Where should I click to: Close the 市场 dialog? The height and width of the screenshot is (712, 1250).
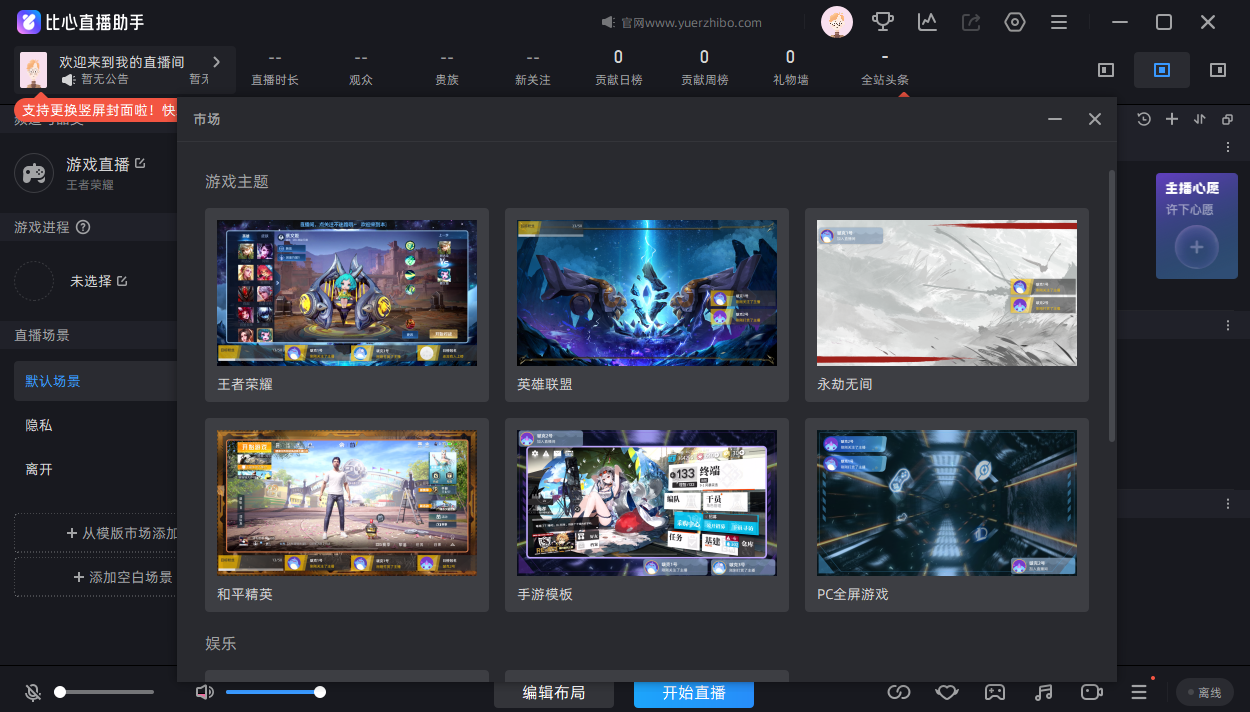[x=1095, y=119]
